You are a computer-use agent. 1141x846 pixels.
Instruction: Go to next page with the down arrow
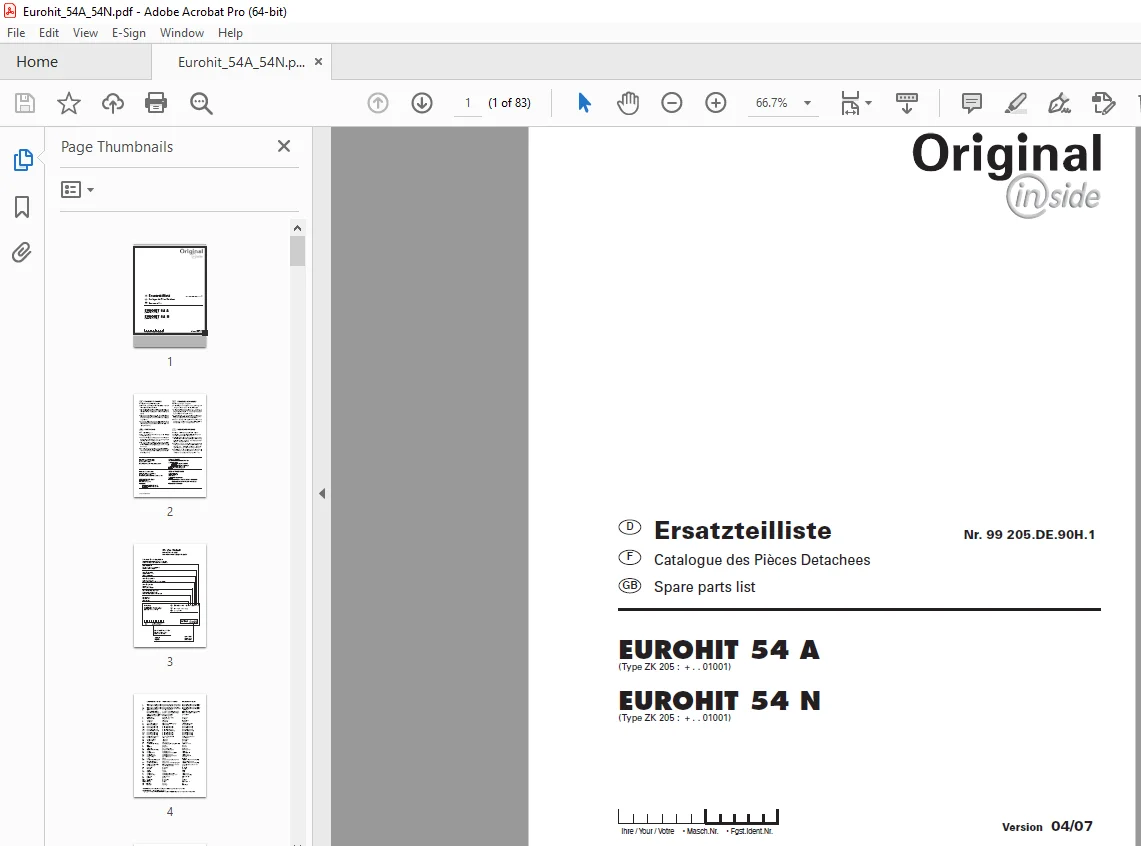tap(422, 103)
